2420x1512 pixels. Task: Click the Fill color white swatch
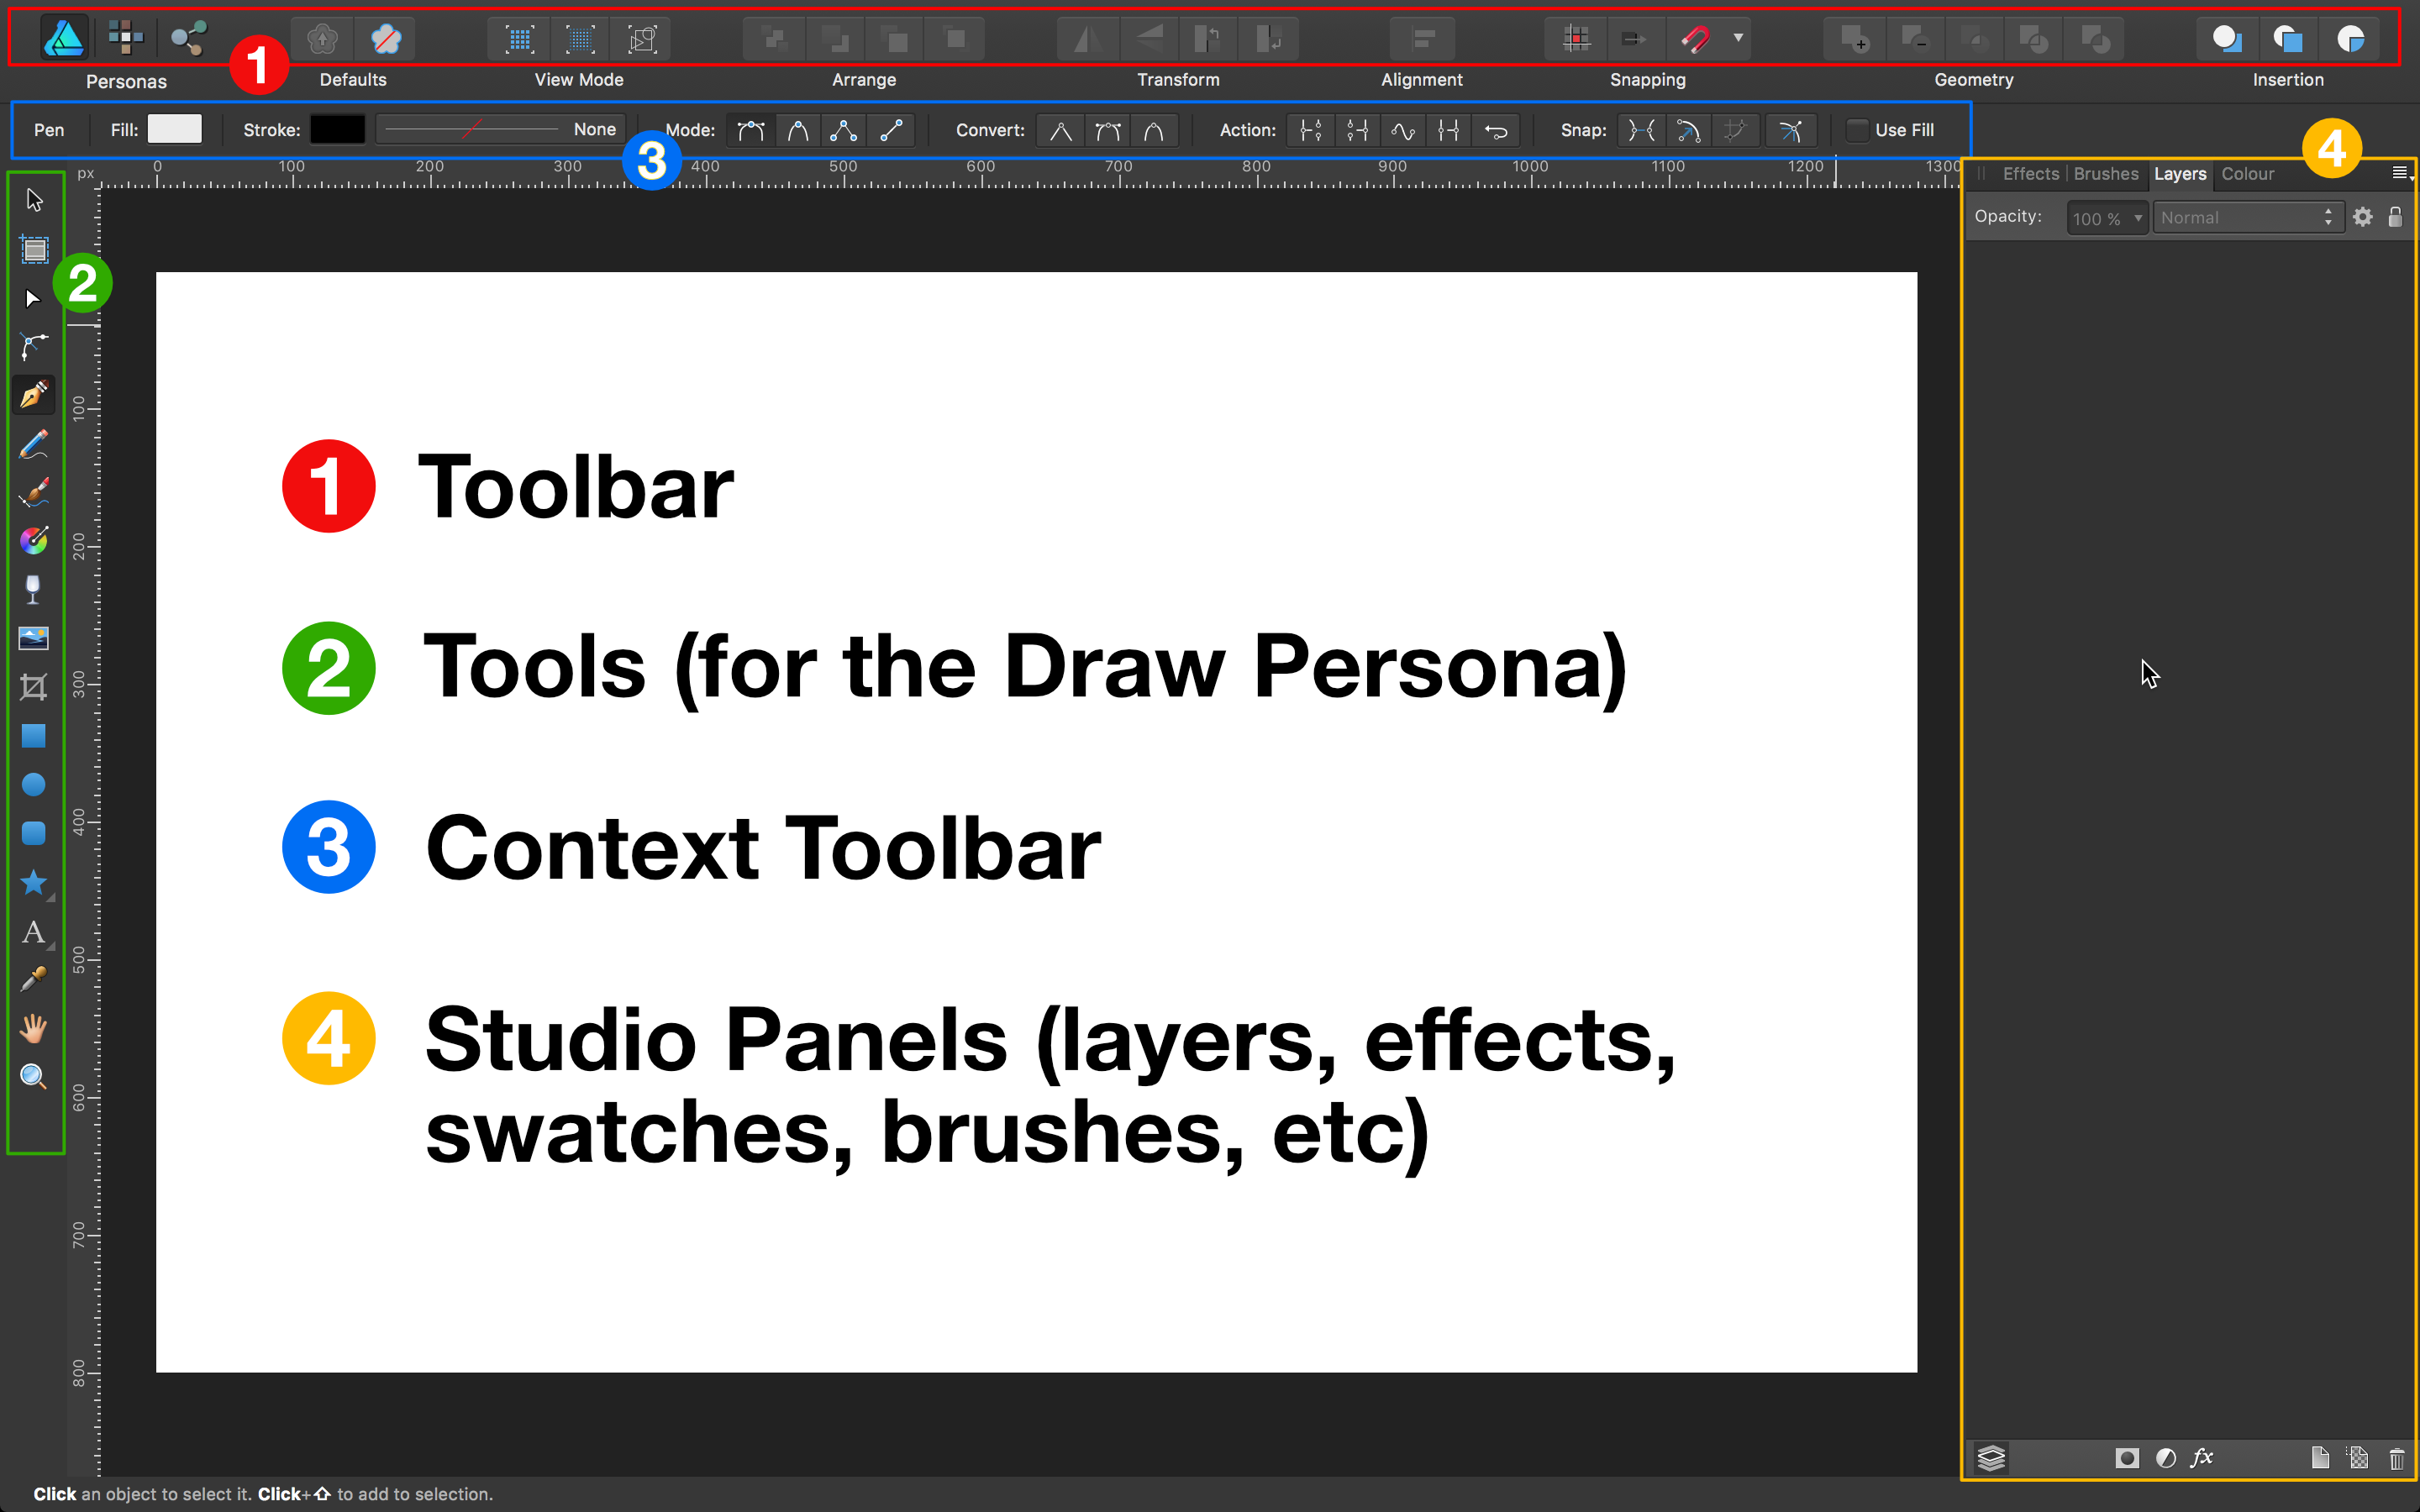click(174, 129)
